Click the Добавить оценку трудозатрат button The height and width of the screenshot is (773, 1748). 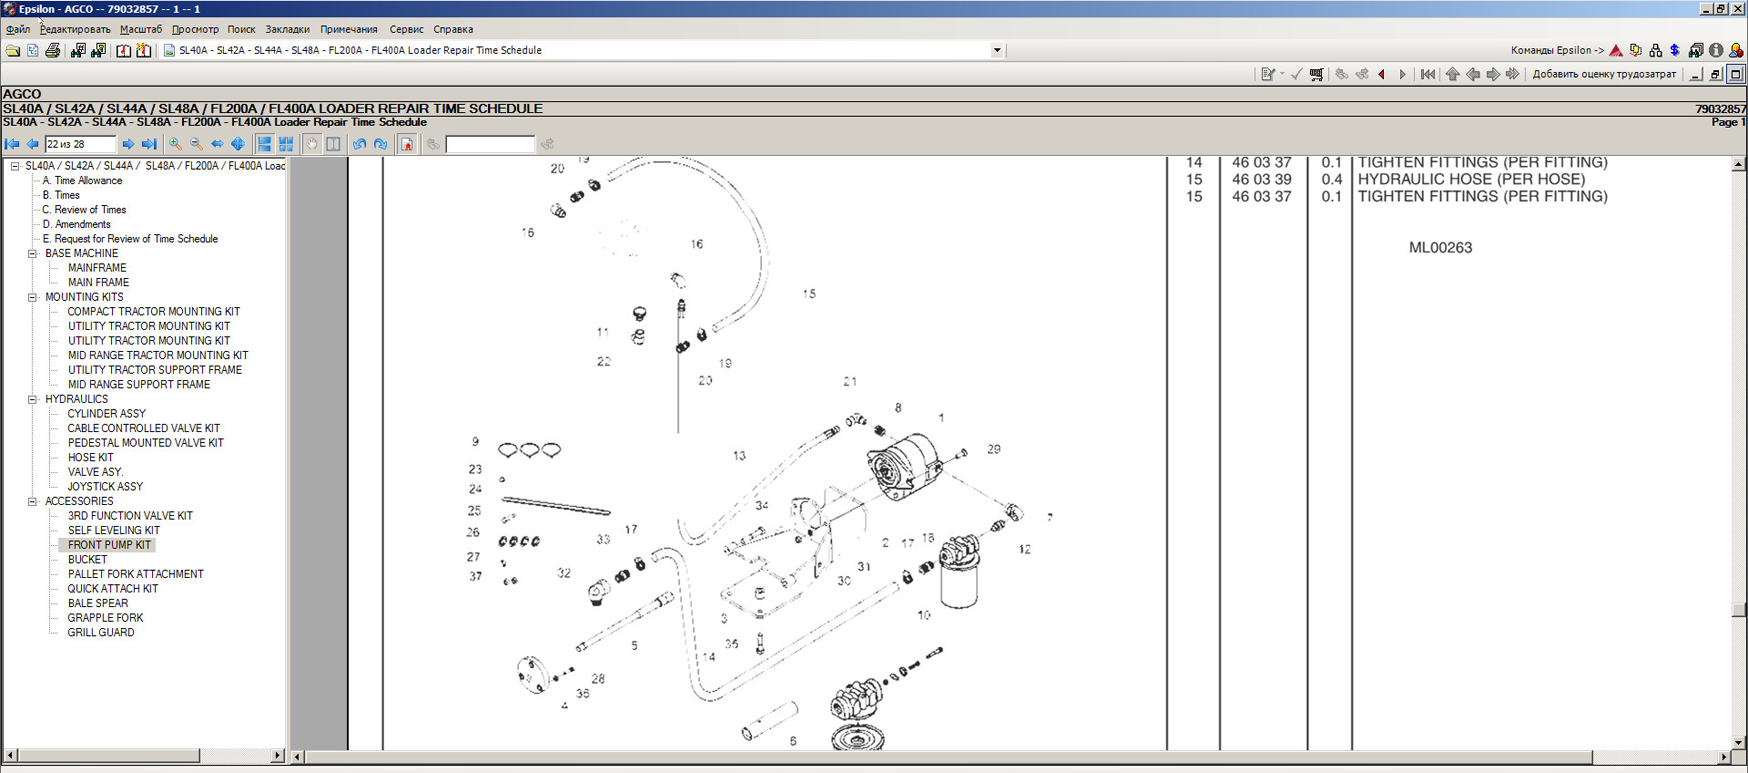[x=1604, y=74]
